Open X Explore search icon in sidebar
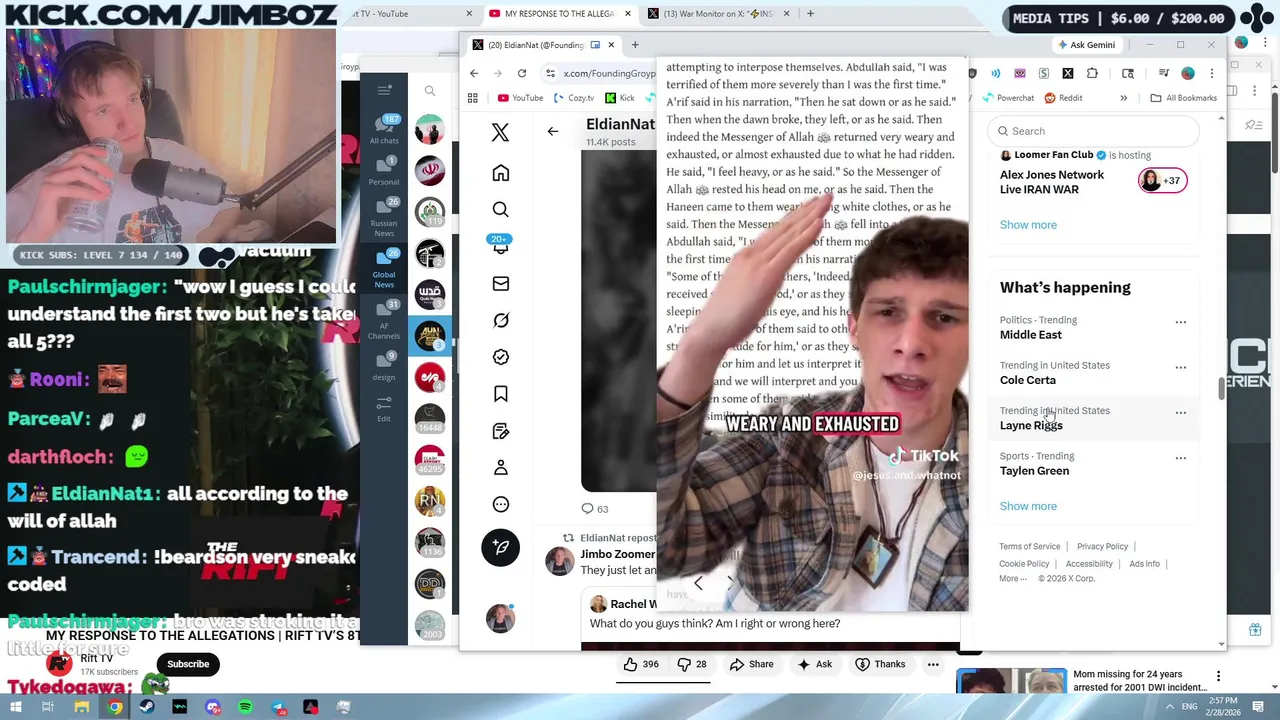Image resolution: width=1280 pixels, height=720 pixels. pos(501,209)
